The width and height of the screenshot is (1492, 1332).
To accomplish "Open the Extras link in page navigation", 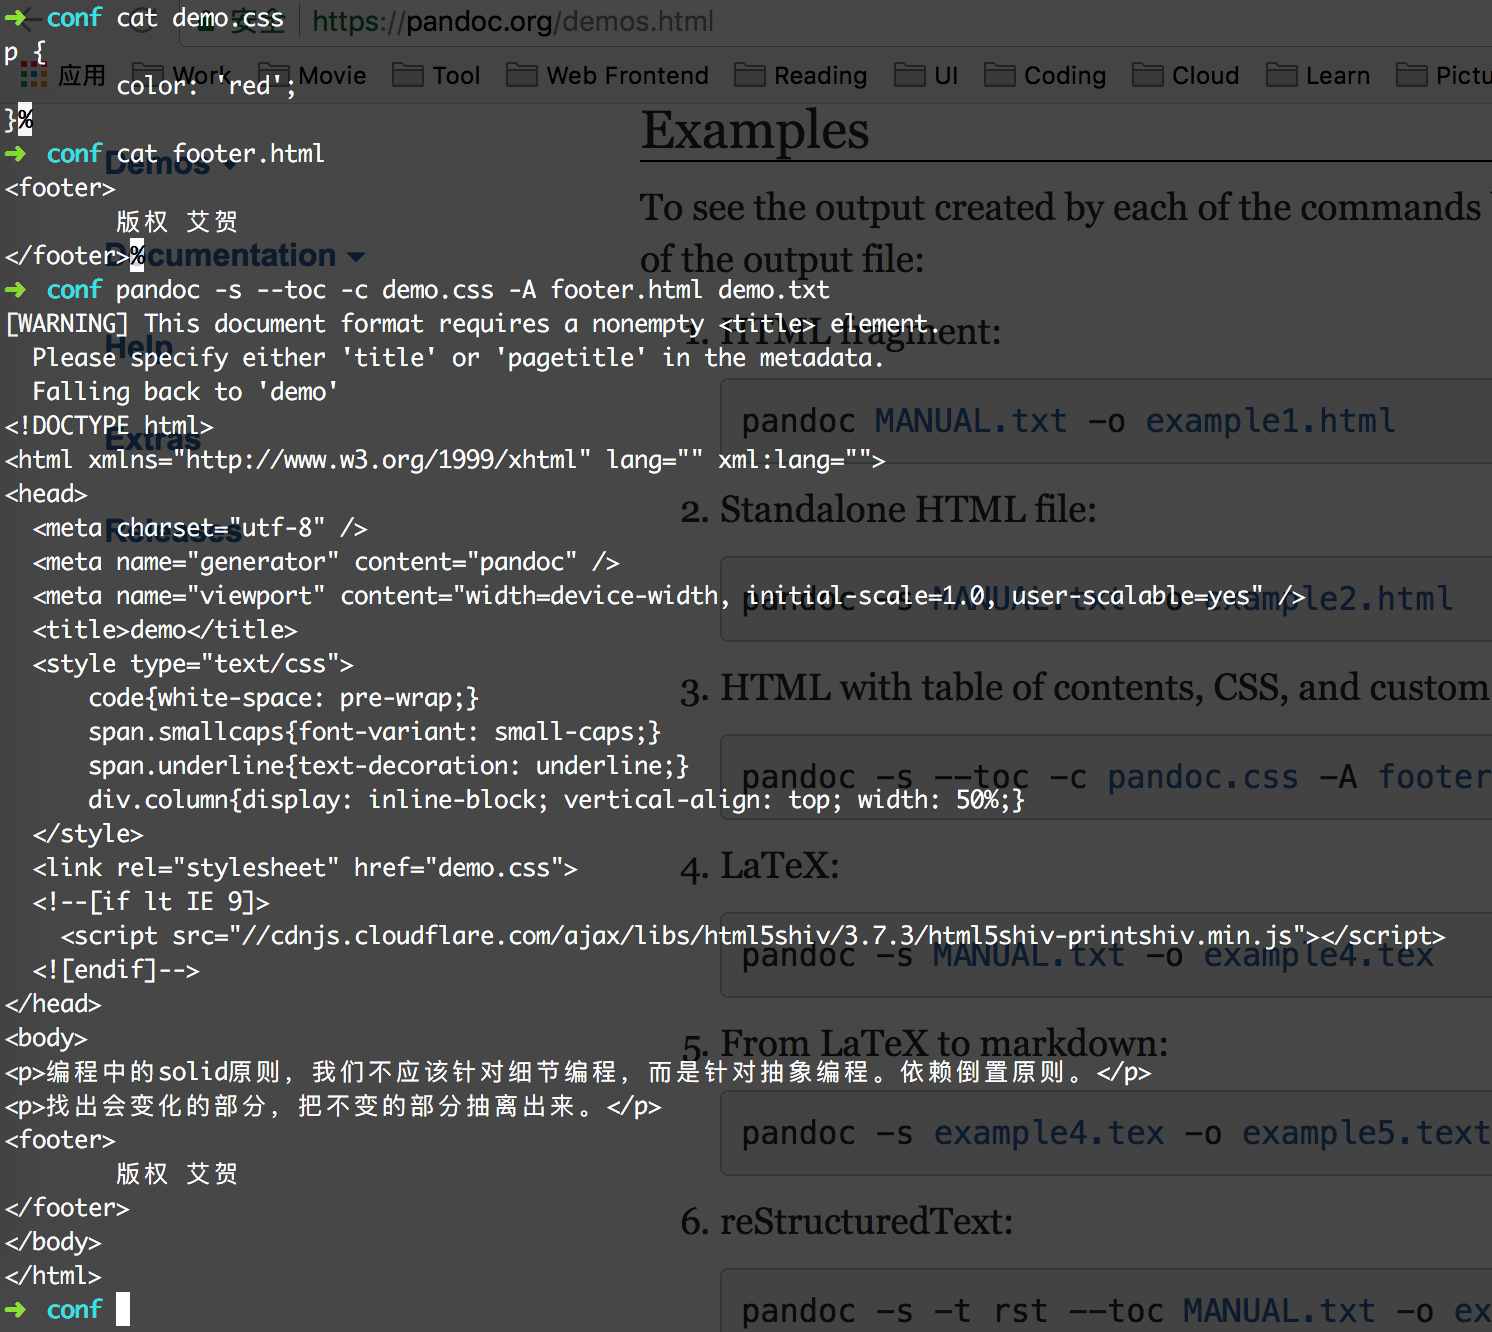I will point(153,440).
